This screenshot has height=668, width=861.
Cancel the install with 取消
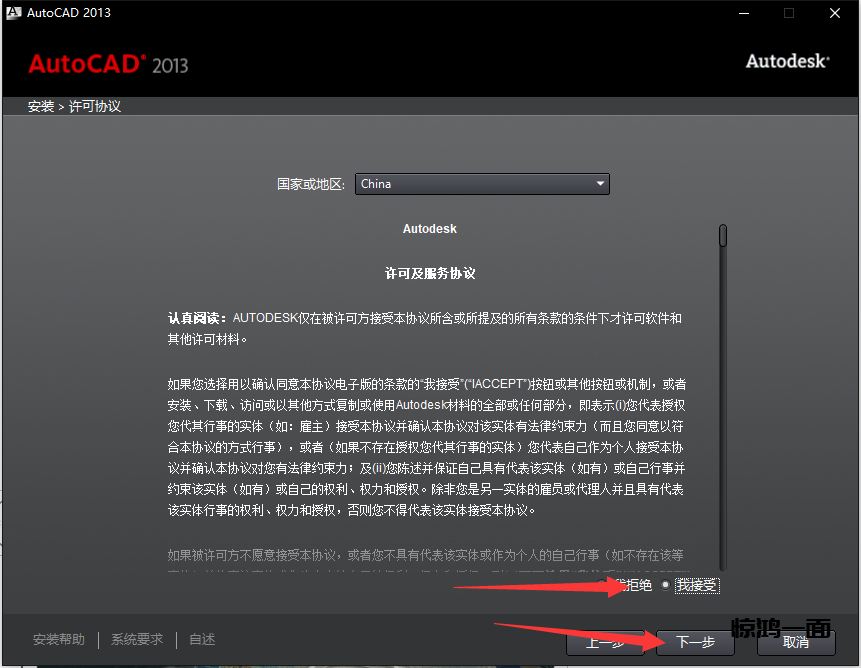point(796,642)
